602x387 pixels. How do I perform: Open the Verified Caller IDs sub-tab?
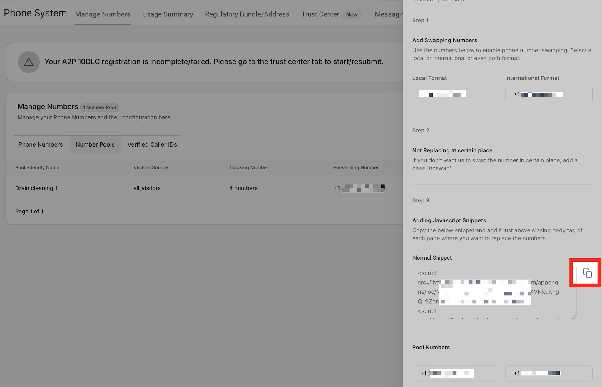pos(152,145)
